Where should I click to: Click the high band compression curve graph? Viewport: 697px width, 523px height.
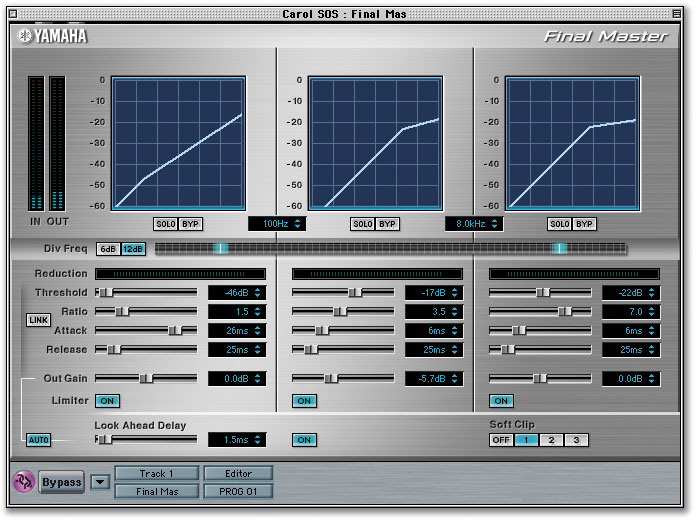(x=573, y=143)
